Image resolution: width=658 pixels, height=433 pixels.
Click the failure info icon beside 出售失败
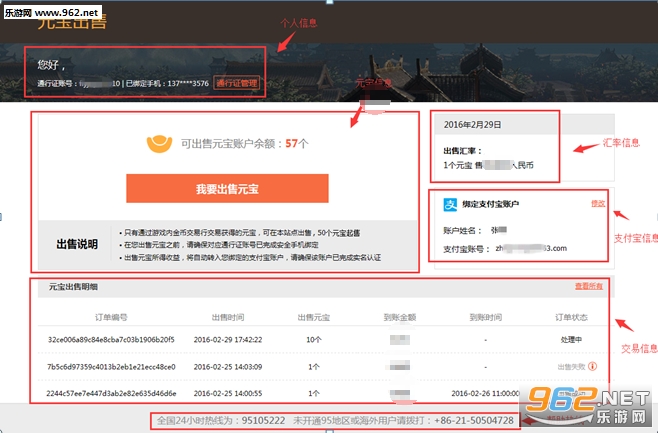[592, 366]
